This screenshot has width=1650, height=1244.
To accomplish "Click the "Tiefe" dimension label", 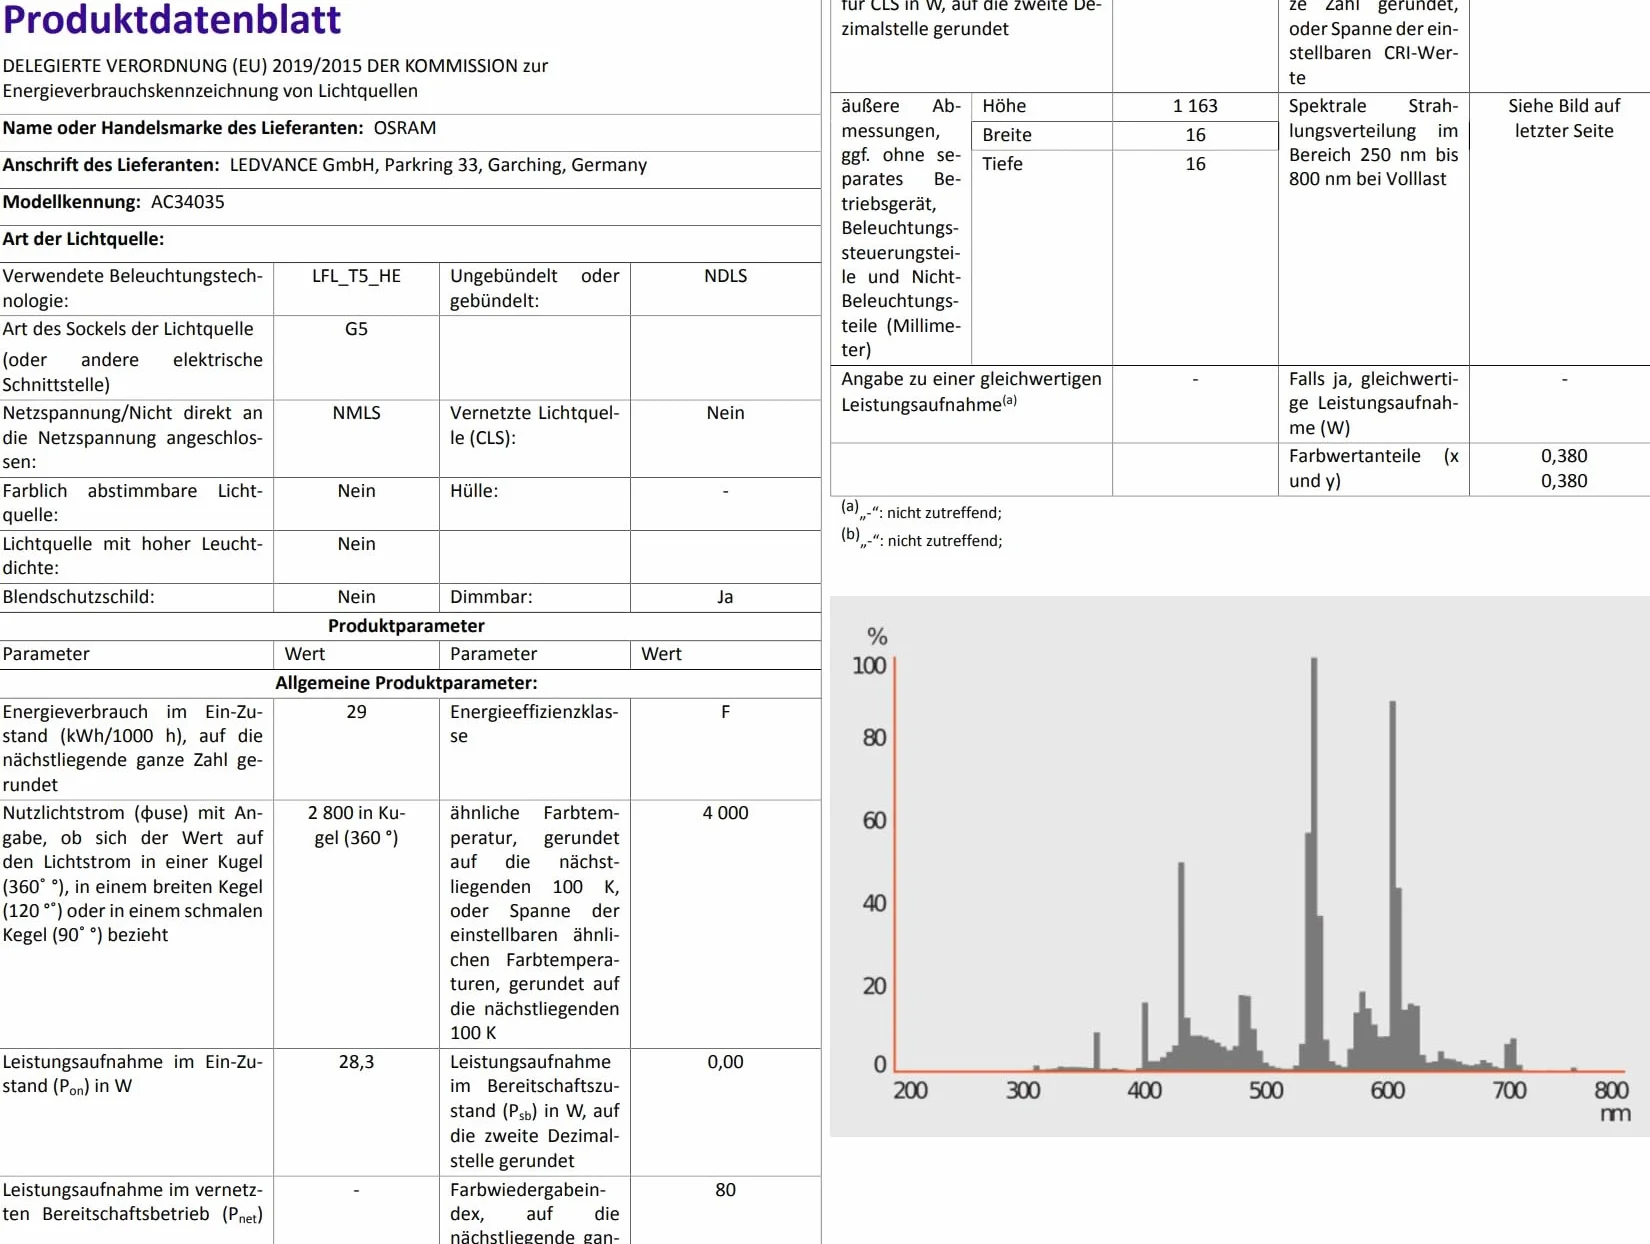I will [1002, 164].
